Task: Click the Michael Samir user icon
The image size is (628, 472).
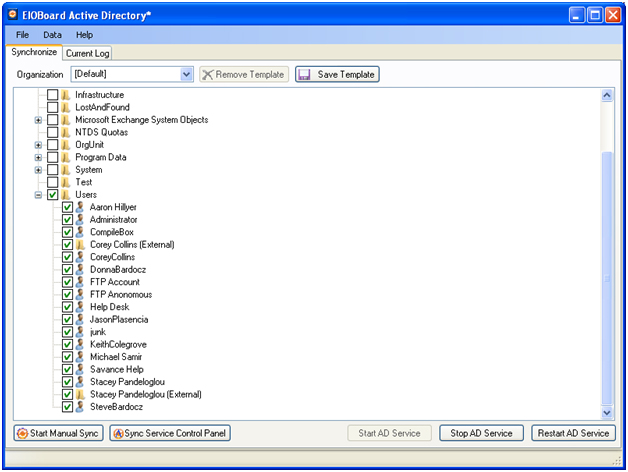Action: pyautogui.click(x=80, y=357)
